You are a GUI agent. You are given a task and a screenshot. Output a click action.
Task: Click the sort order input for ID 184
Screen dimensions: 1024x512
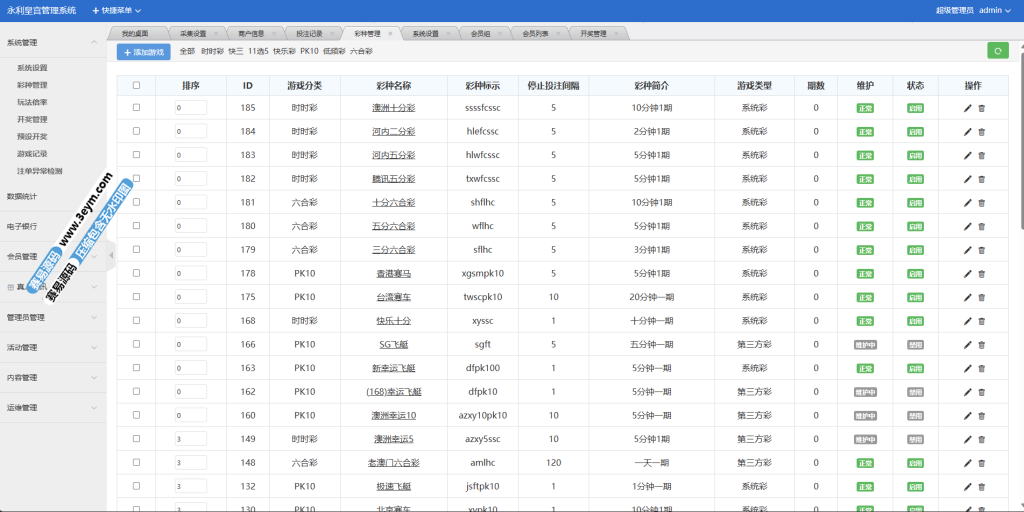click(190, 132)
